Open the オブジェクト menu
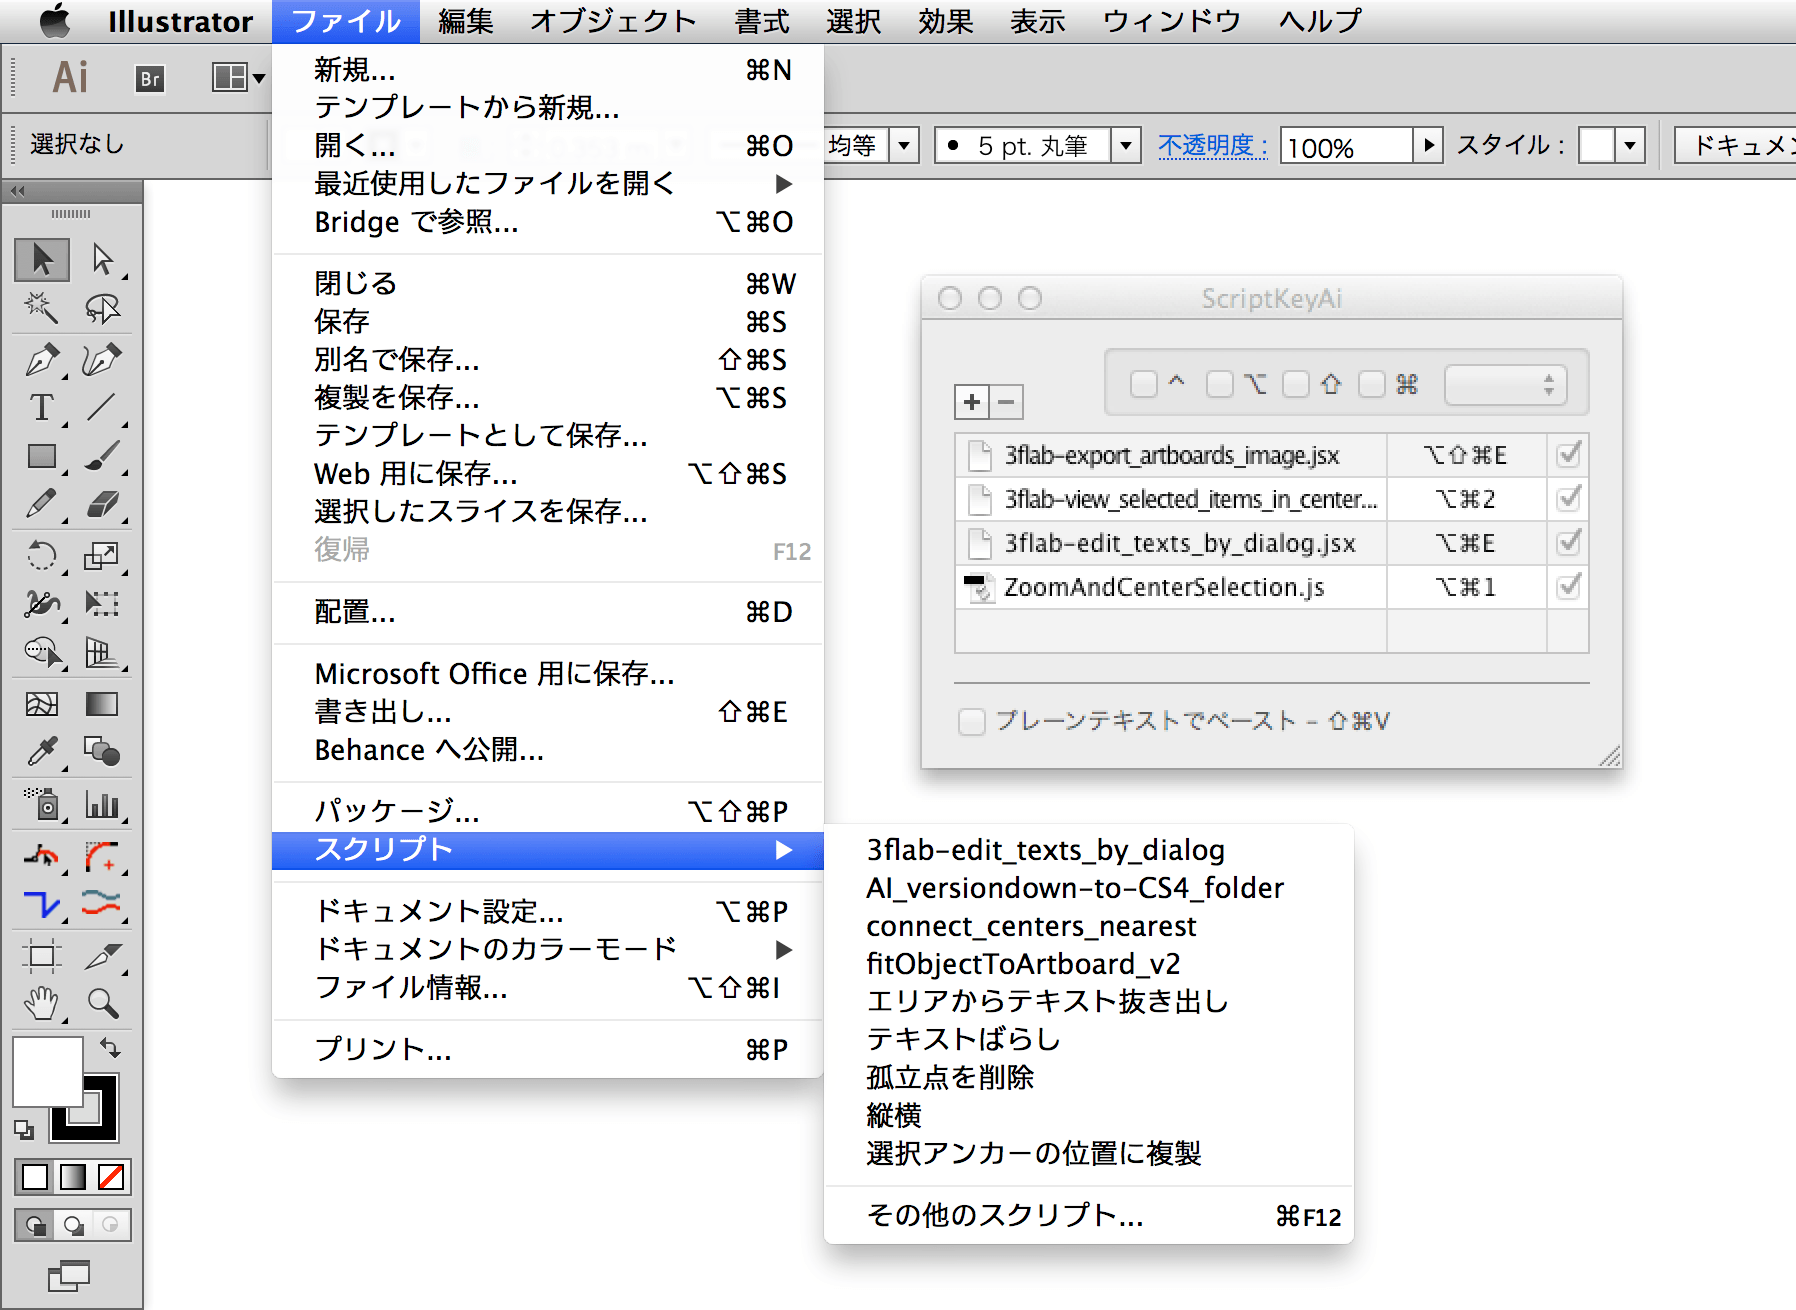1796x1310 pixels. click(x=613, y=21)
